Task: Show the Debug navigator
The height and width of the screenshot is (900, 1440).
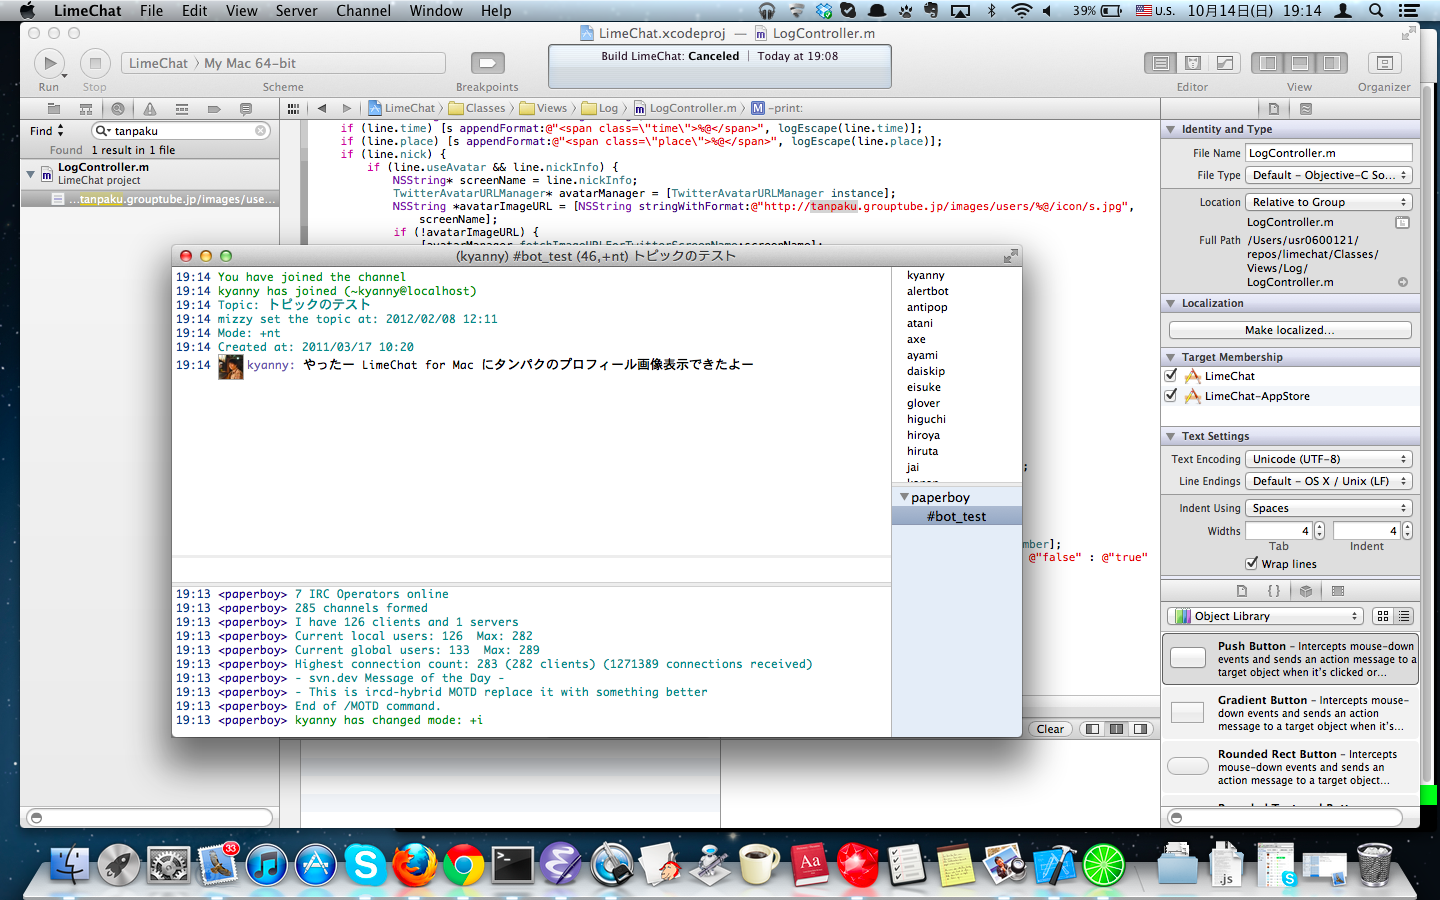Action: [x=182, y=108]
